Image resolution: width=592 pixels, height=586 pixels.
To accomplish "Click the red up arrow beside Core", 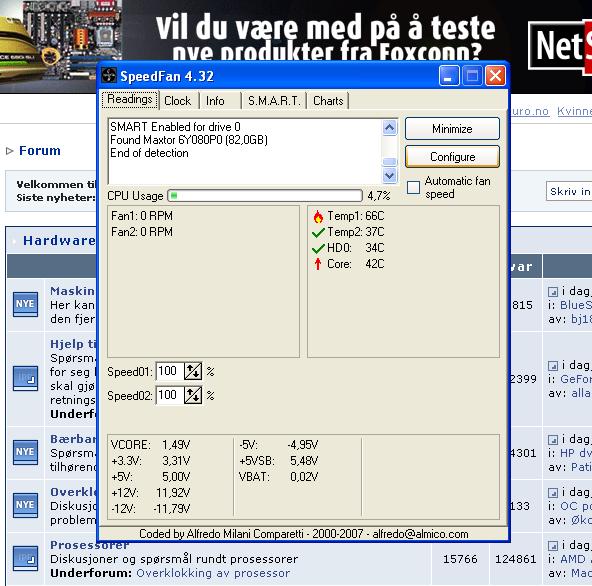I will coord(318,264).
